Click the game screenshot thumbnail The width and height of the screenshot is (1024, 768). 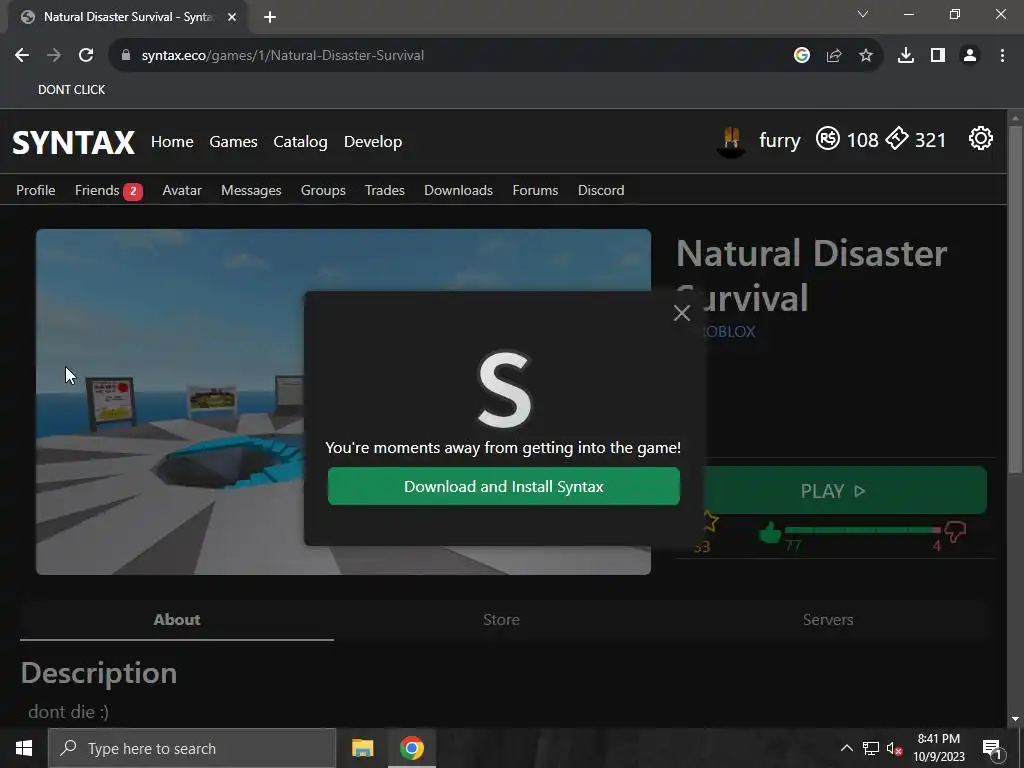[344, 402]
